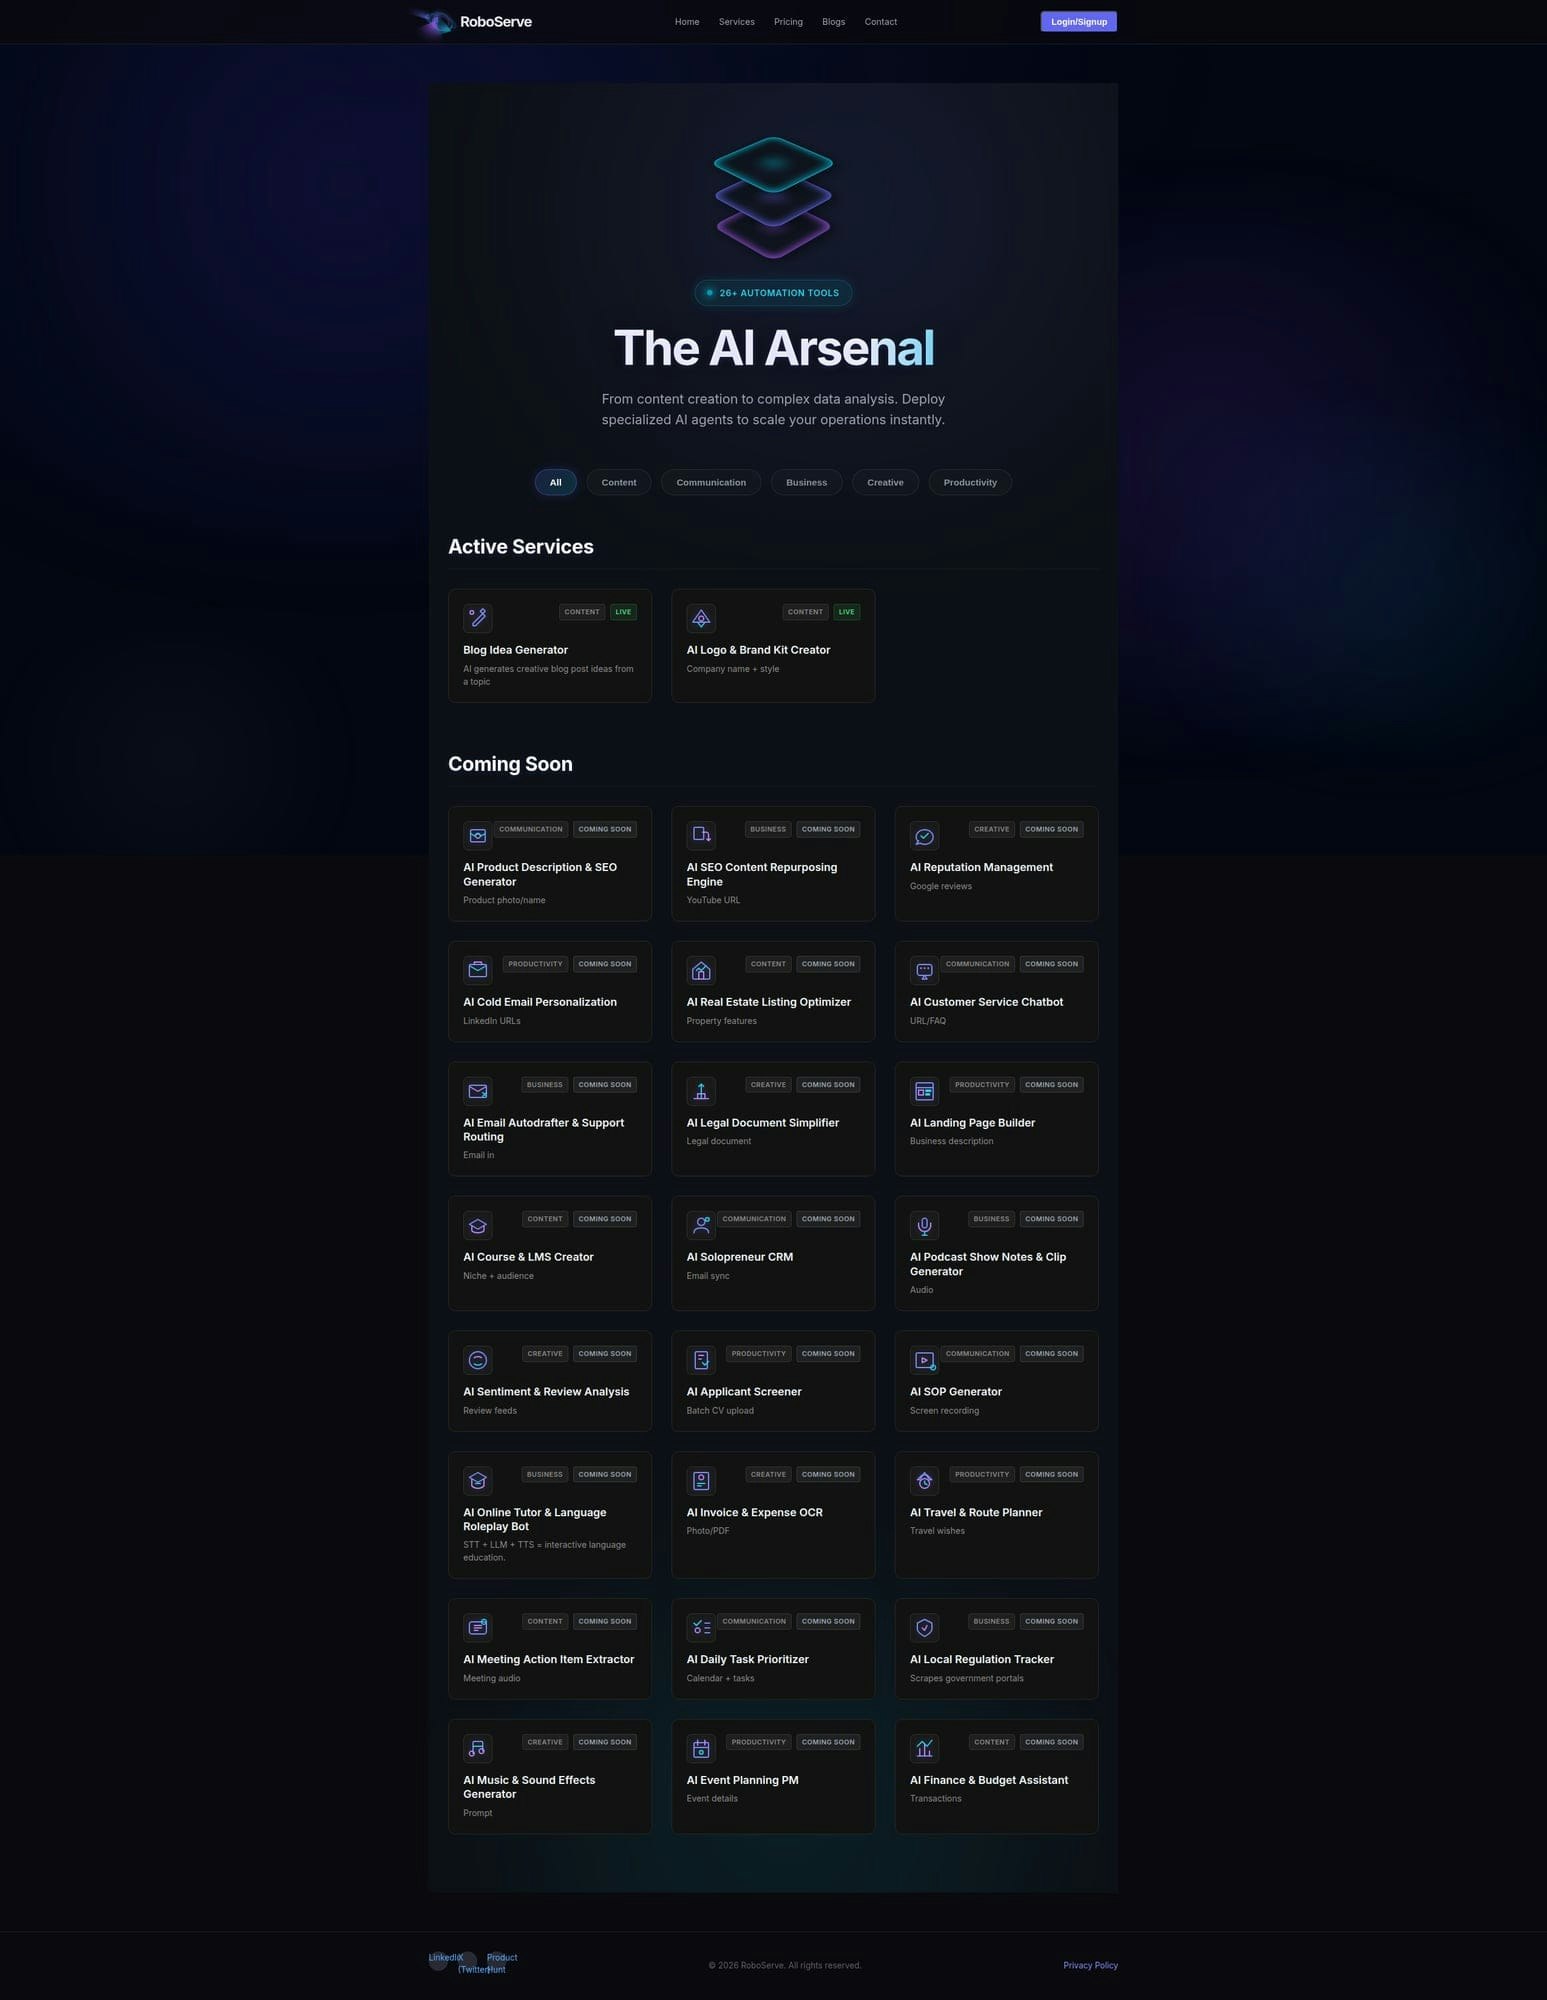The image size is (1547, 2000).
Task: Toggle the Content category filter
Action: tap(618, 482)
